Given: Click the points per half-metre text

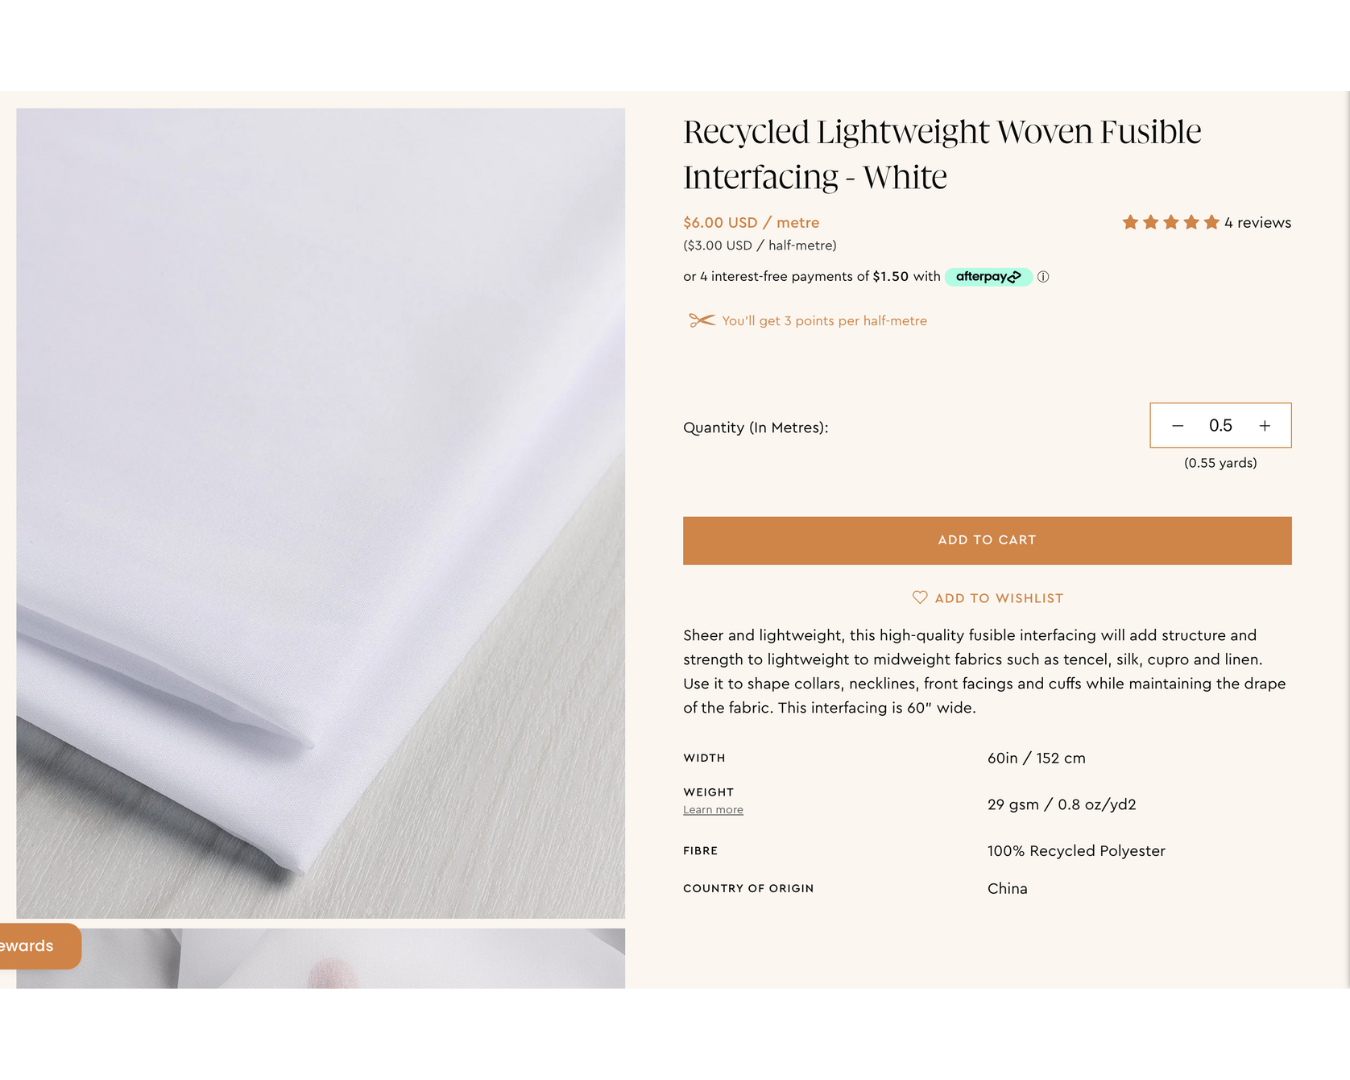Looking at the screenshot, I should click(x=824, y=321).
